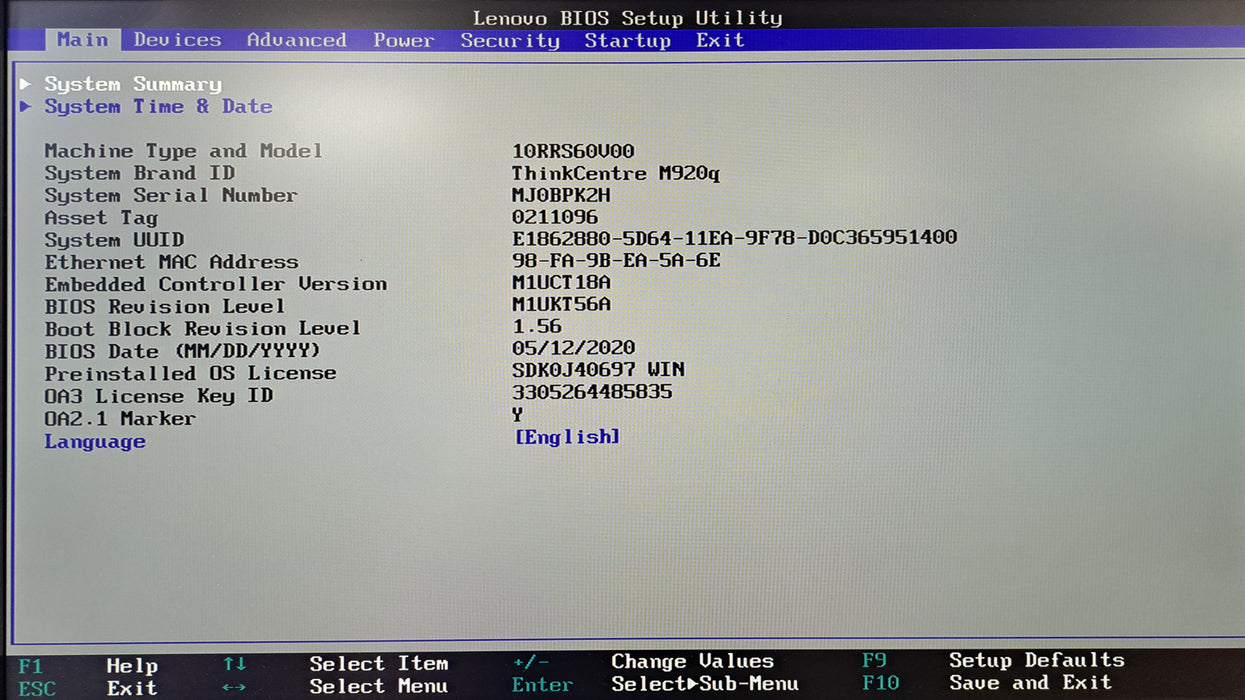
Task: Click BIOS date 05/12/2020
Action: click(573, 348)
